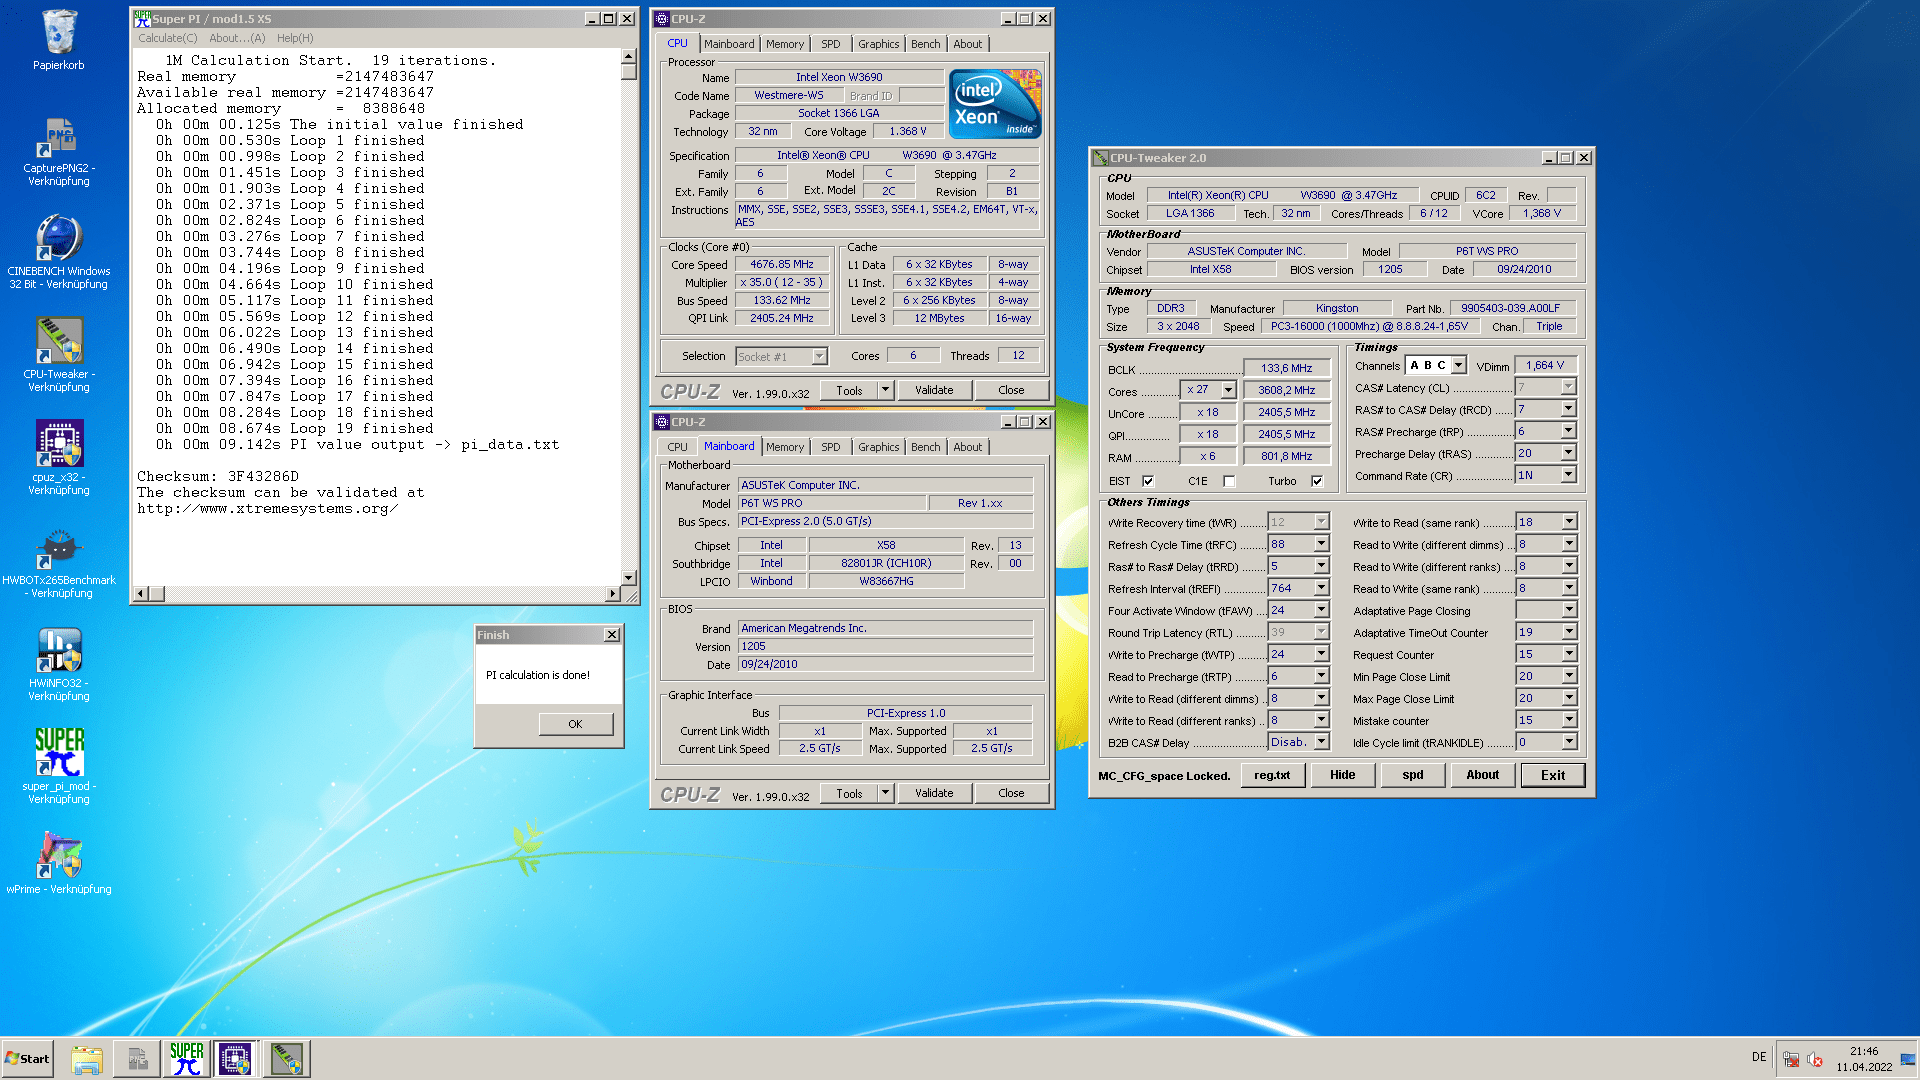Switch to Bench tab in the top CPU-Z window
This screenshot has height=1080, width=1920.
coord(925,44)
